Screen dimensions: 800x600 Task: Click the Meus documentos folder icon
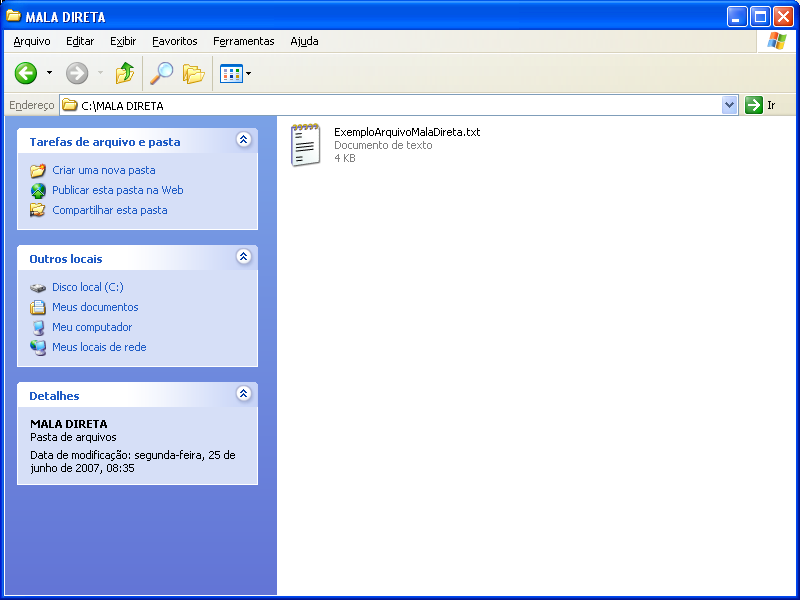(x=38, y=307)
